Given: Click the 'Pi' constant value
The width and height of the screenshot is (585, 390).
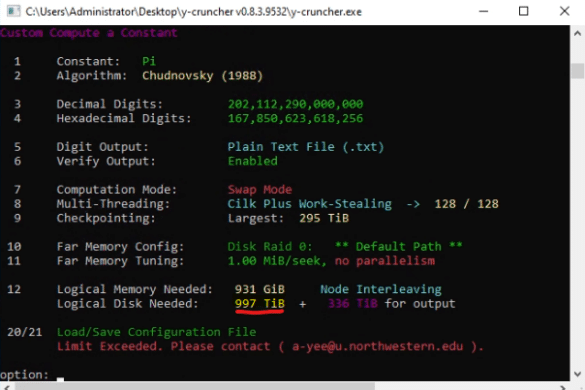Looking at the screenshot, I should [149, 61].
